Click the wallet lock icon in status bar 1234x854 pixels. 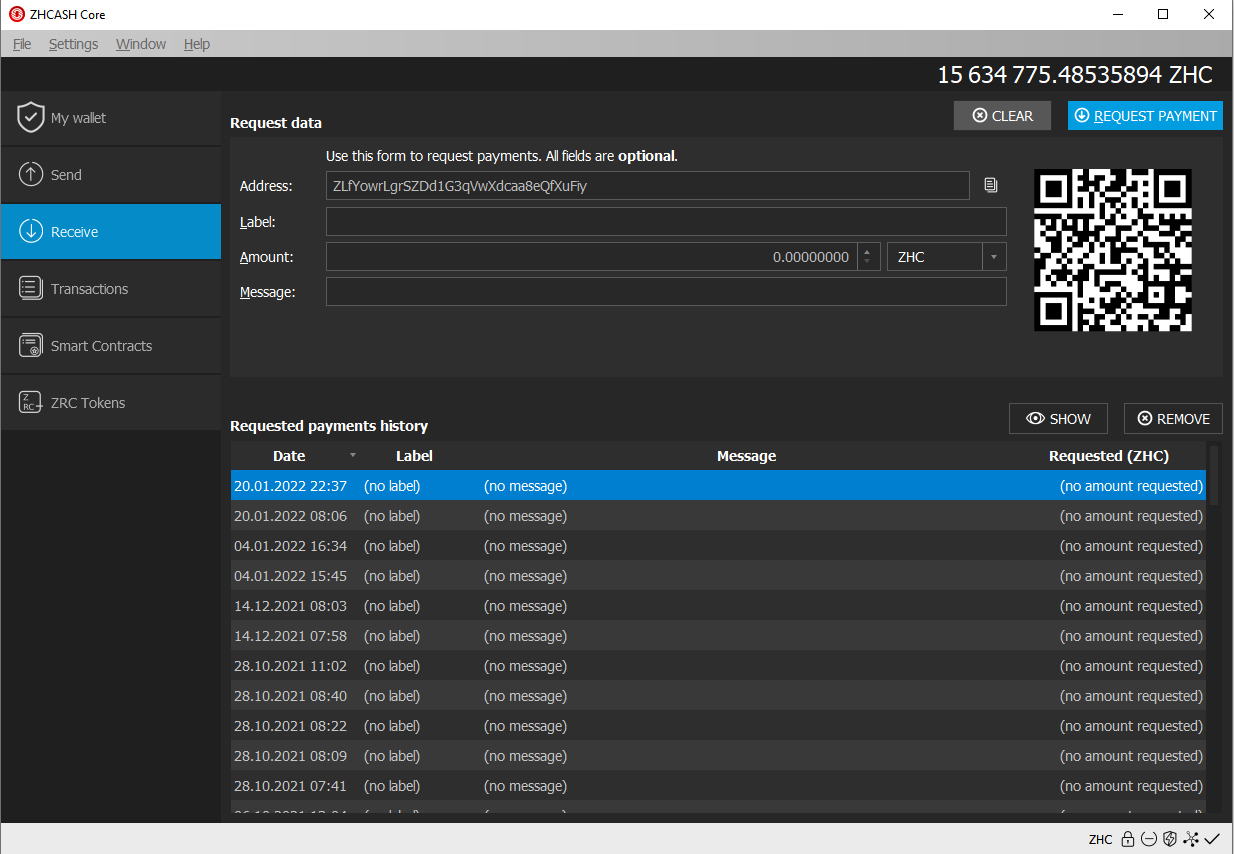(1127, 839)
